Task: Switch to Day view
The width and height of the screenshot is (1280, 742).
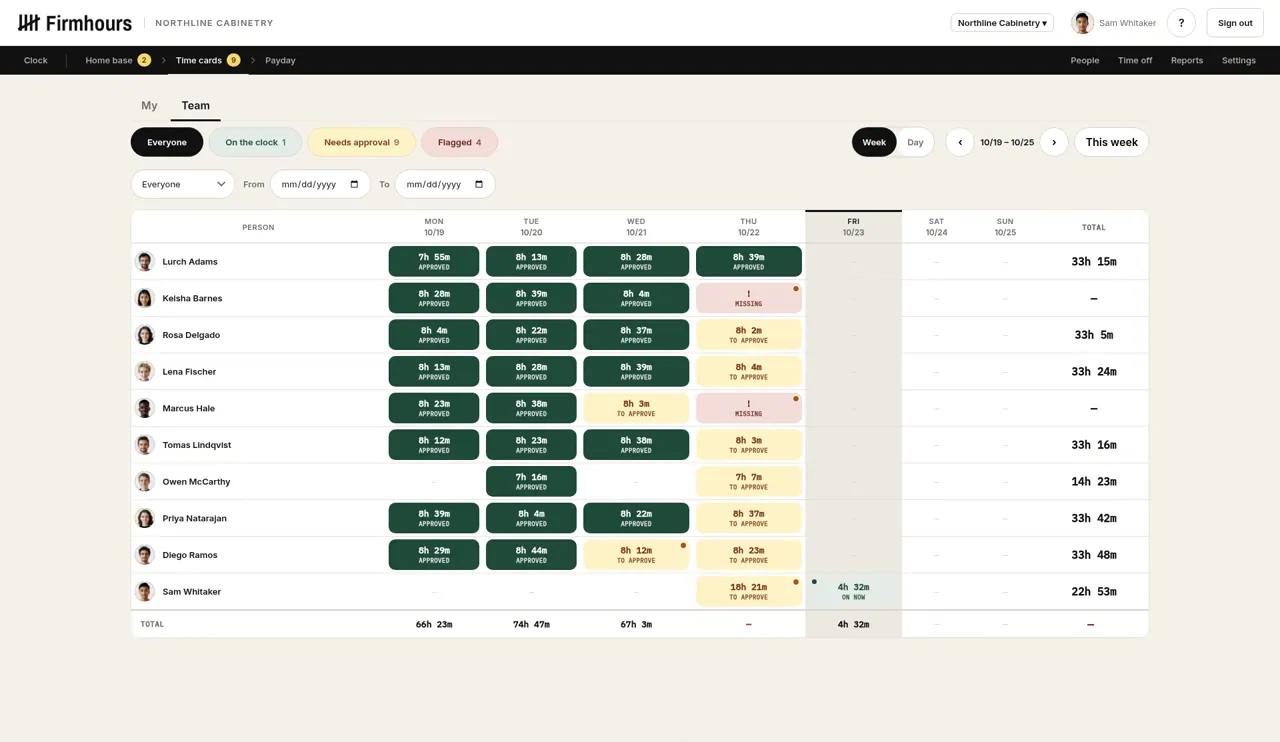Action: [x=915, y=142]
